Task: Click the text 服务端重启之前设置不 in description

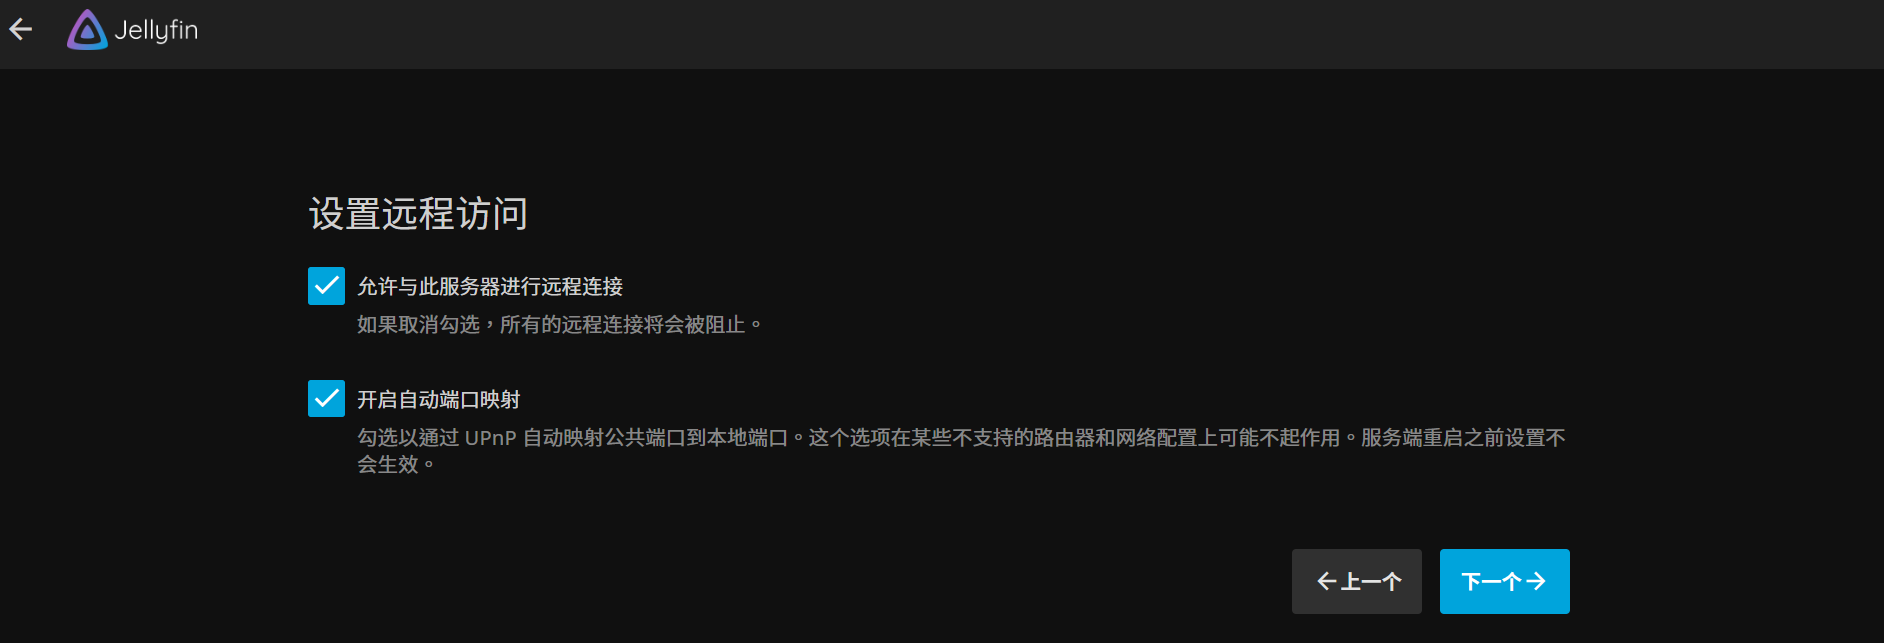Action: tap(1463, 438)
